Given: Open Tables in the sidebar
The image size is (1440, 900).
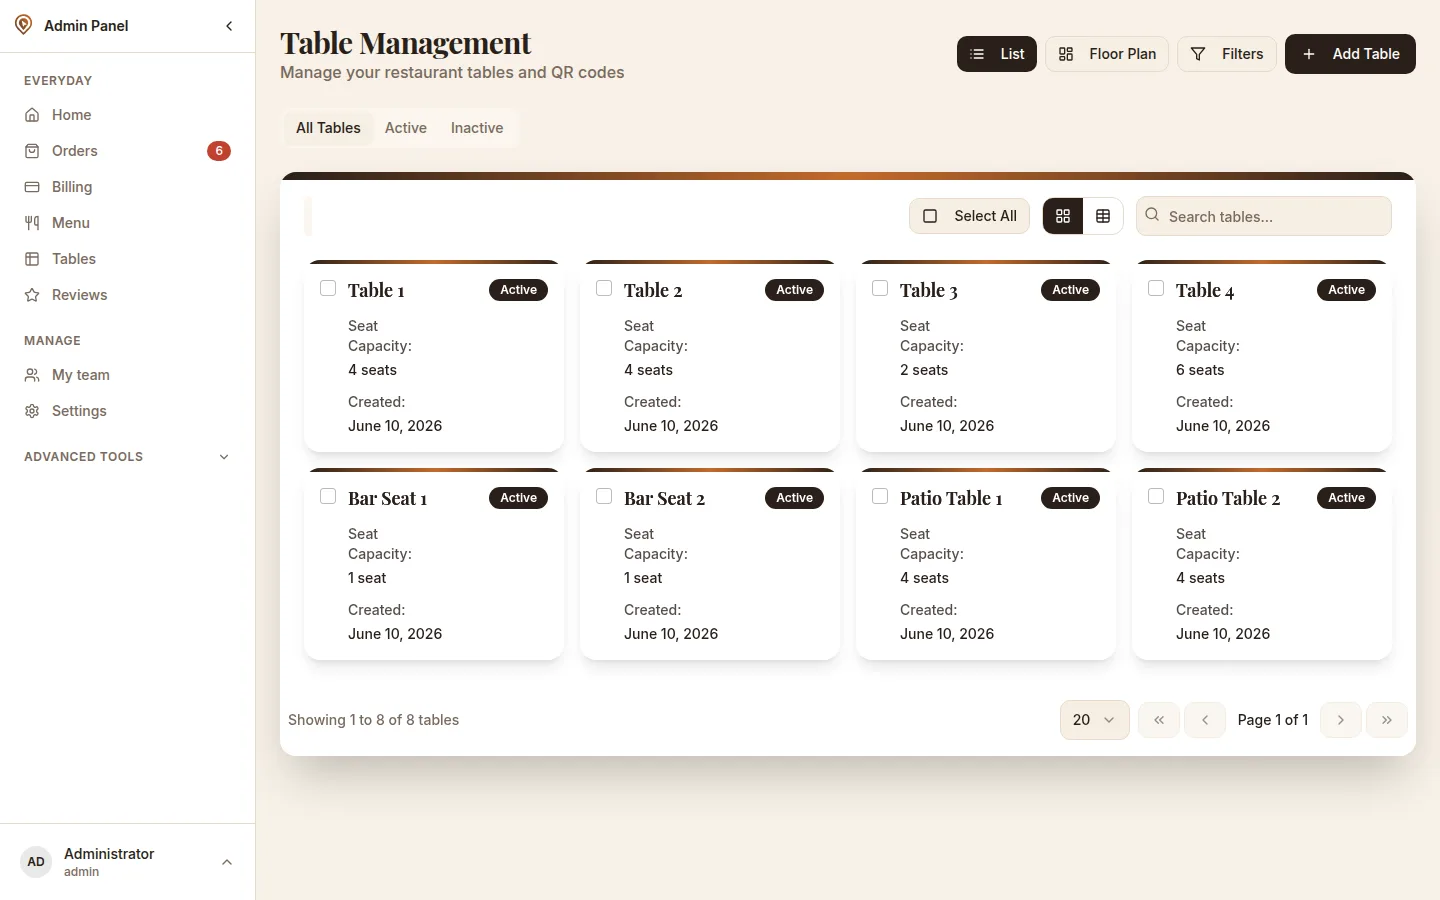Looking at the screenshot, I should coord(127,259).
